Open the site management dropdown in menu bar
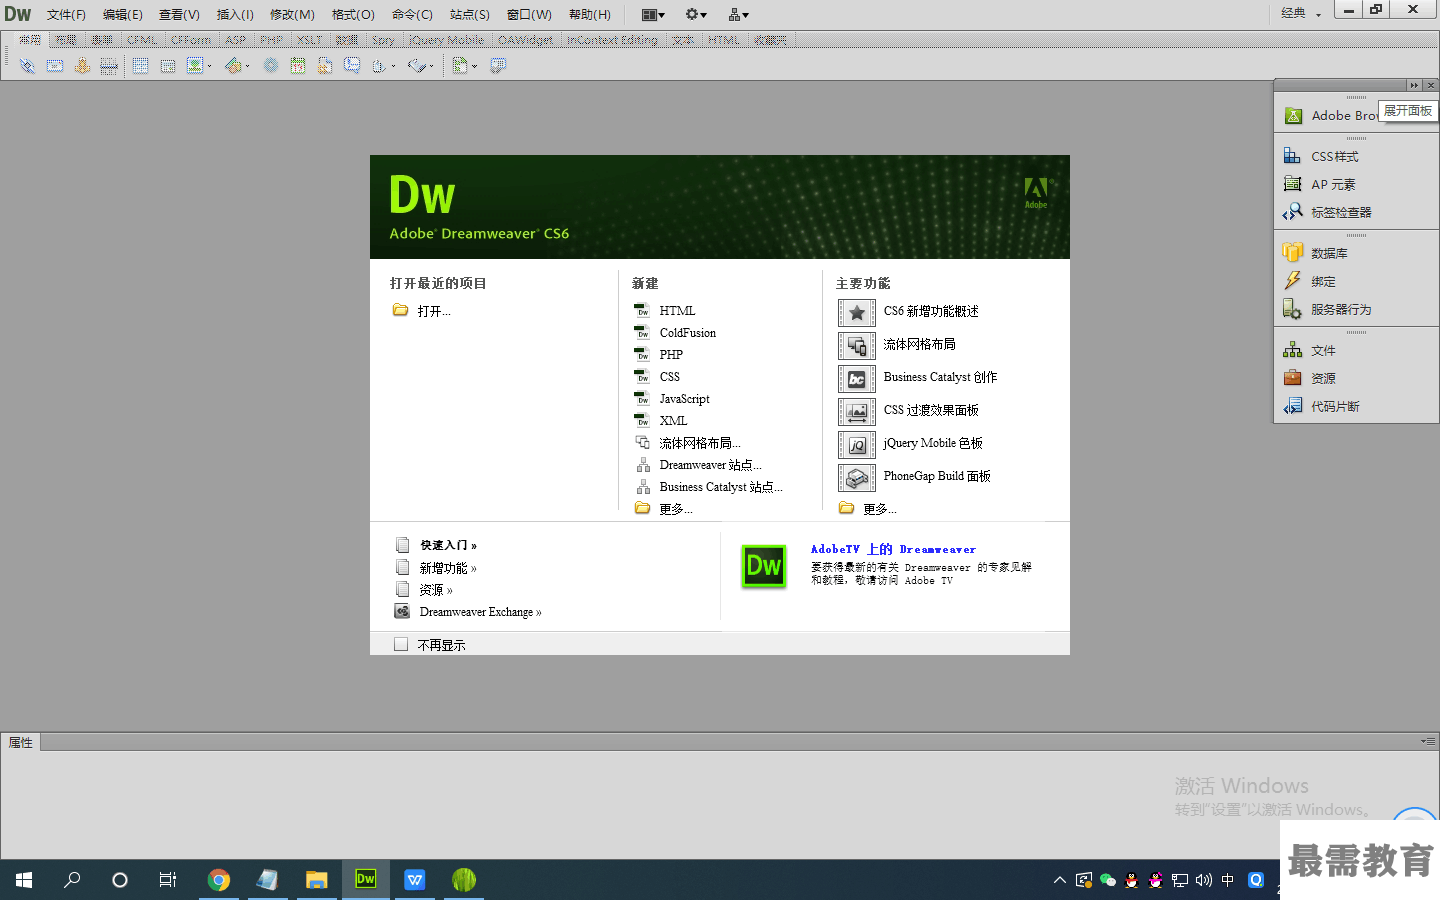This screenshot has height=900, width=1440. 739,14
